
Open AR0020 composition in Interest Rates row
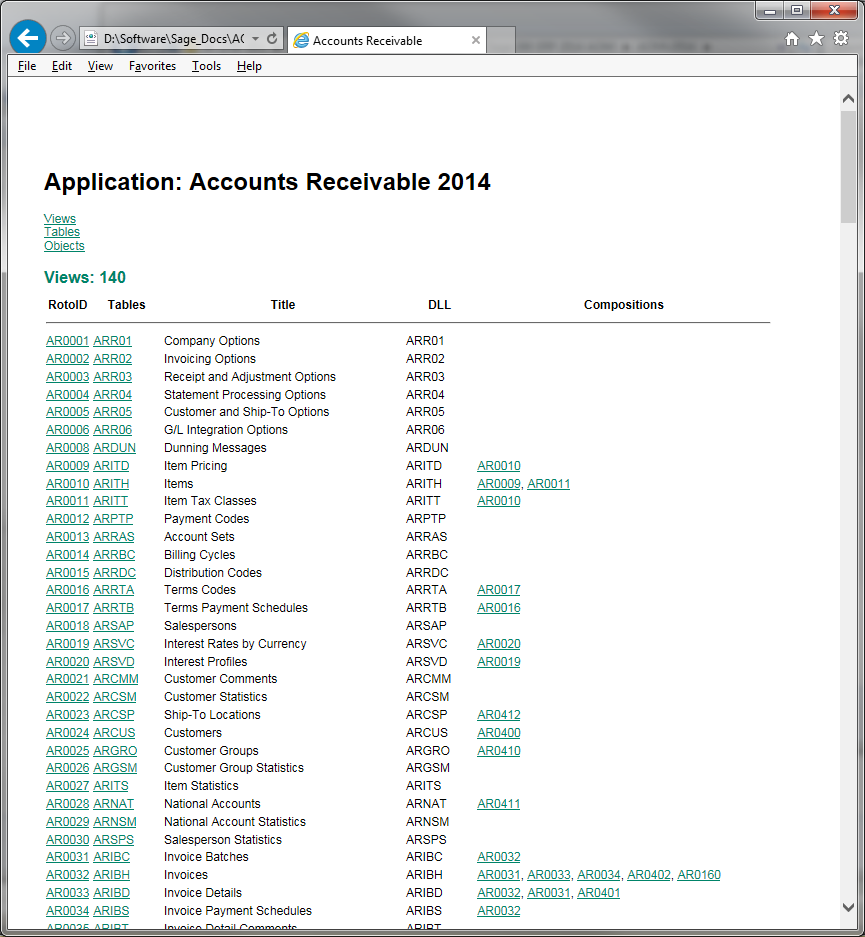[x=499, y=644]
